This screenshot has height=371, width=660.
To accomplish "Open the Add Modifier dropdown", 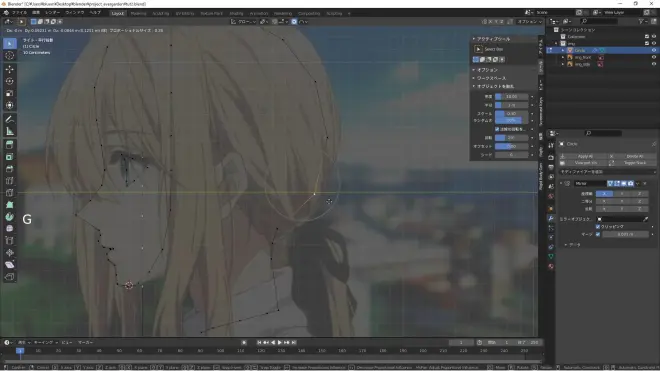I will pos(607,172).
